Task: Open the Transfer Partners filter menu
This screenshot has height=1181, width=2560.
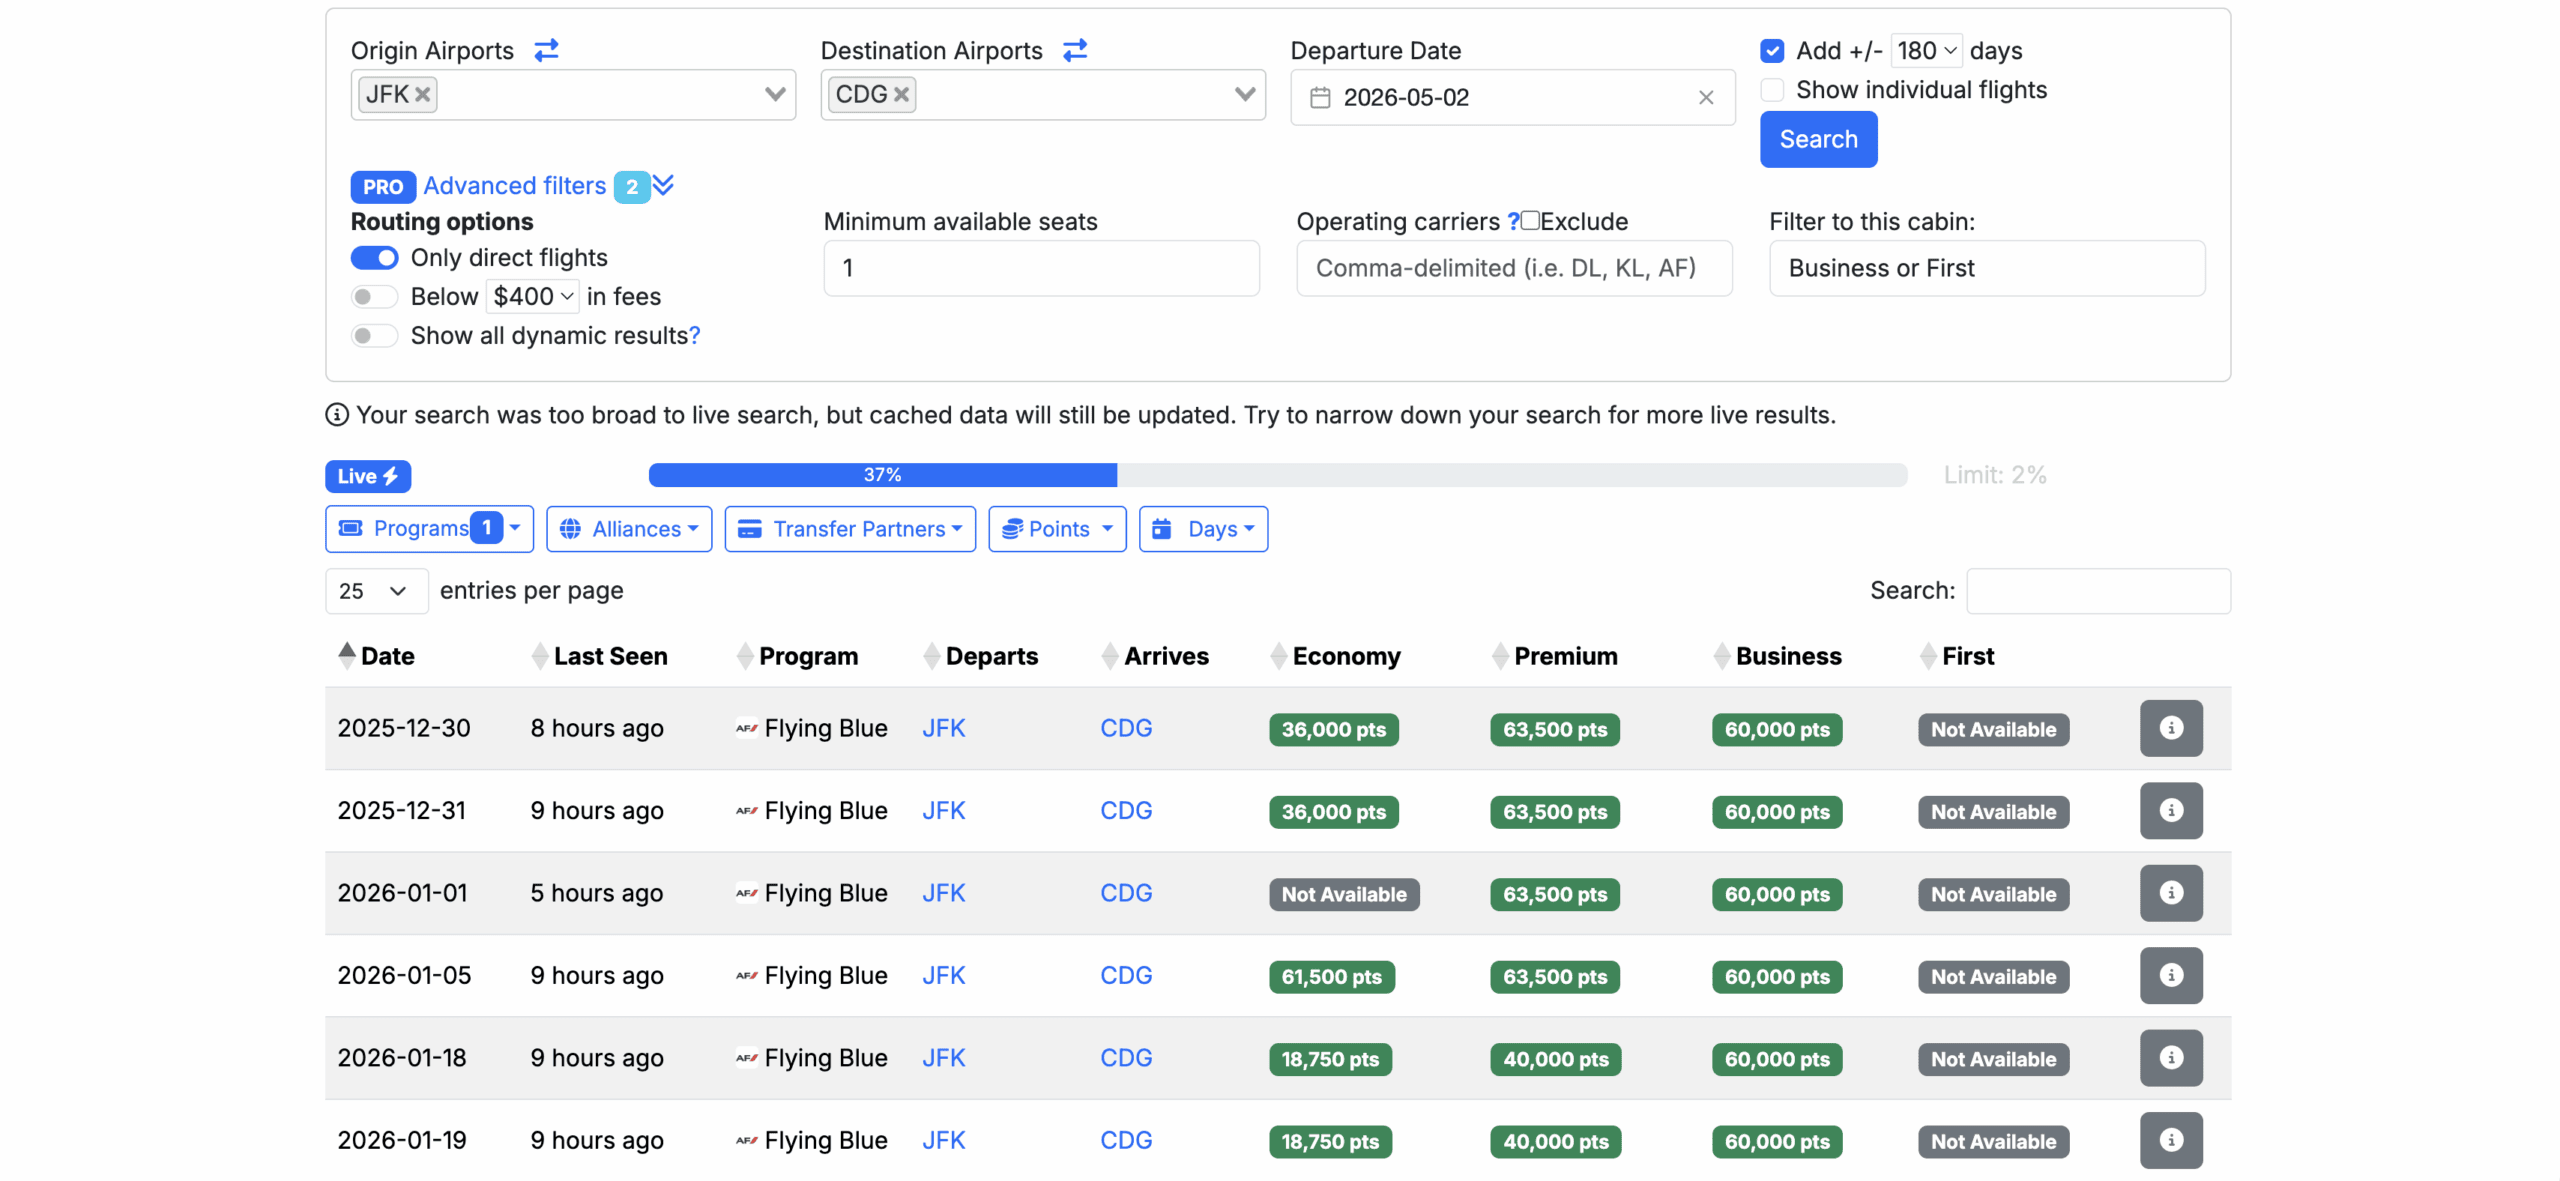Action: [849, 529]
